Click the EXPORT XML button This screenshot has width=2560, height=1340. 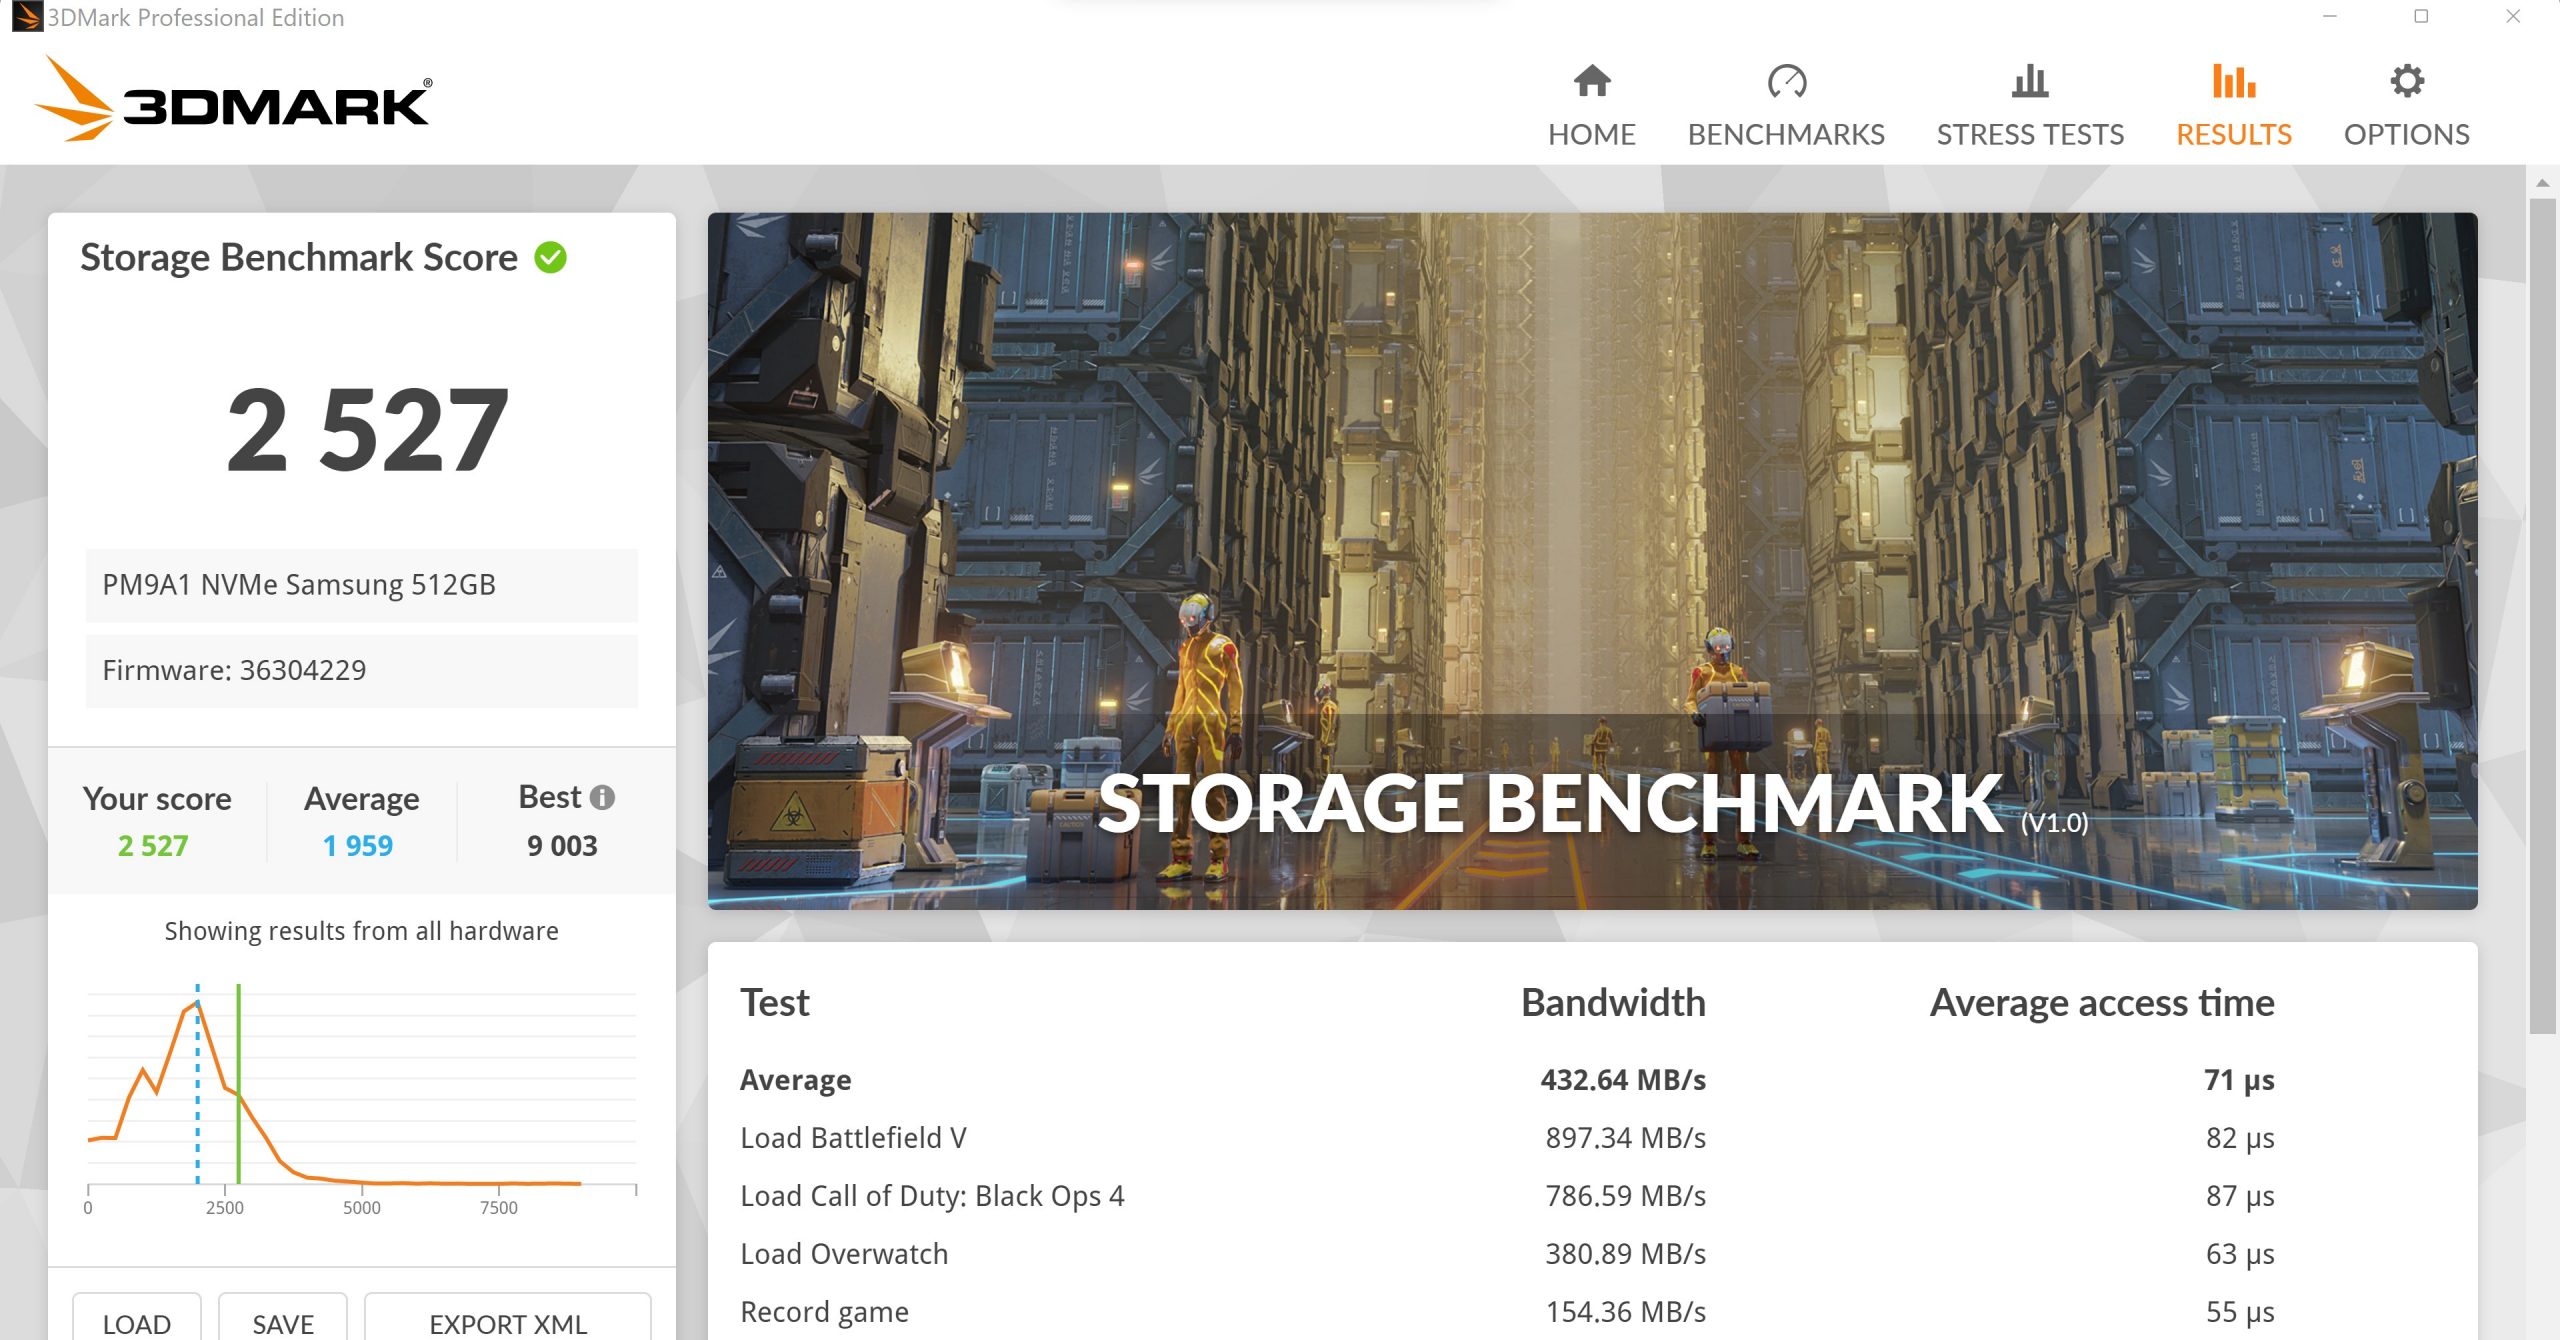click(508, 1318)
